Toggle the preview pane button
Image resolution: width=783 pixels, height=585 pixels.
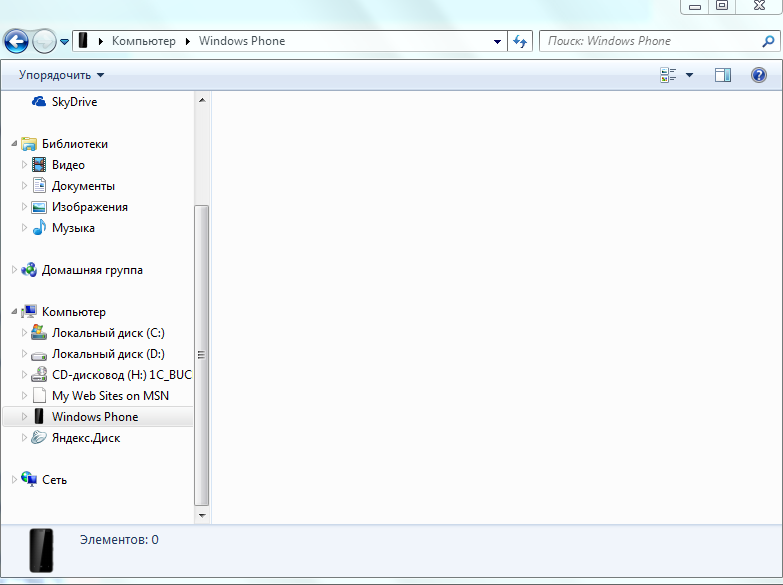click(x=723, y=75)
